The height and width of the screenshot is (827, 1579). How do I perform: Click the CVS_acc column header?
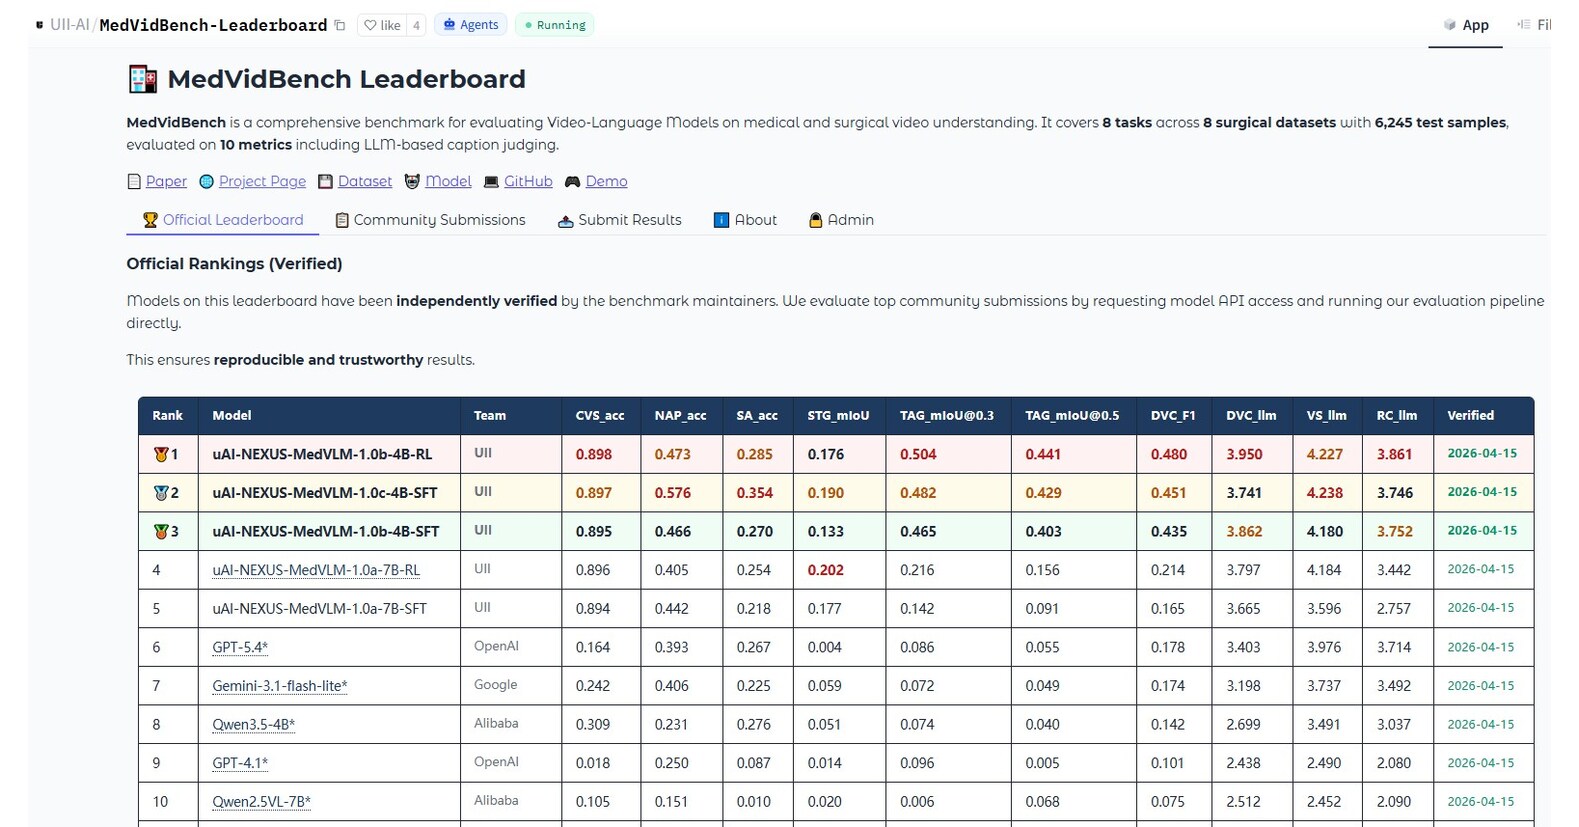(x=599, y=416)
